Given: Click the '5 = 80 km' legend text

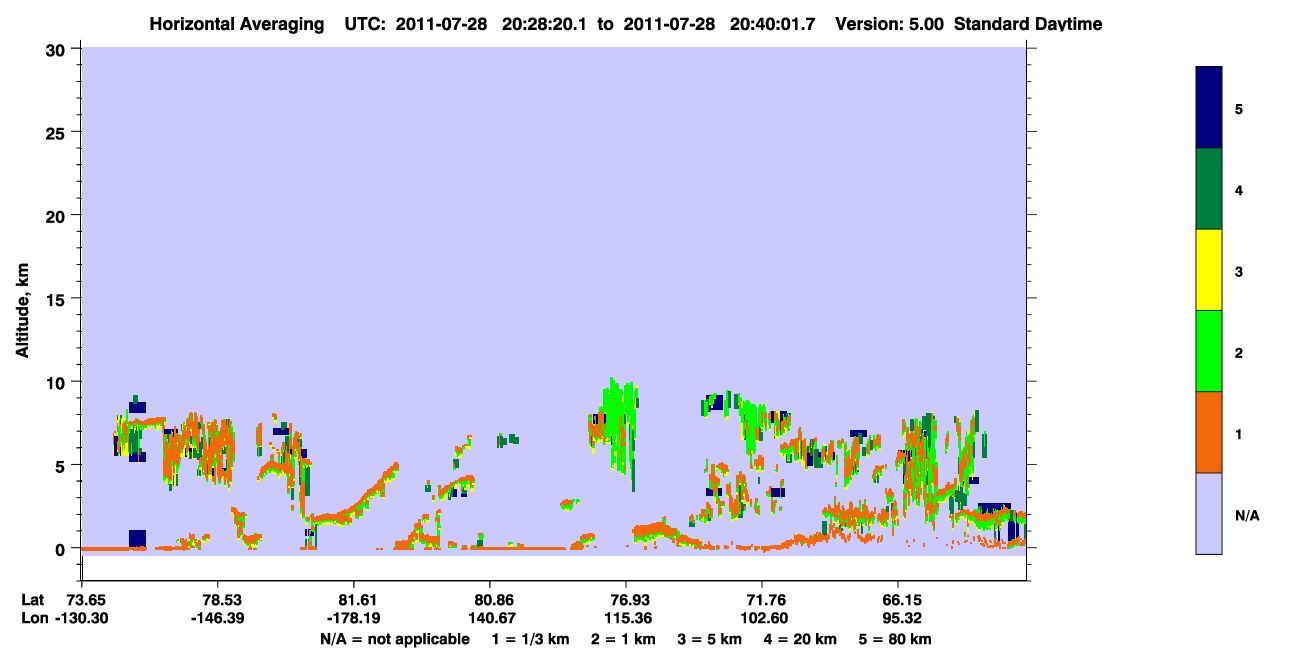Looking at the screenshot, I should click(895, 639).
